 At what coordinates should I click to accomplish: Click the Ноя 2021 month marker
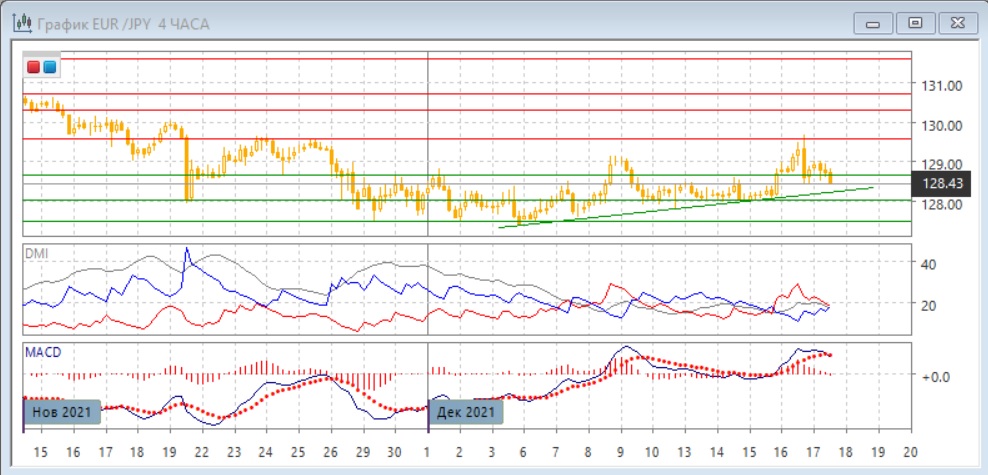tap(62, 412)
